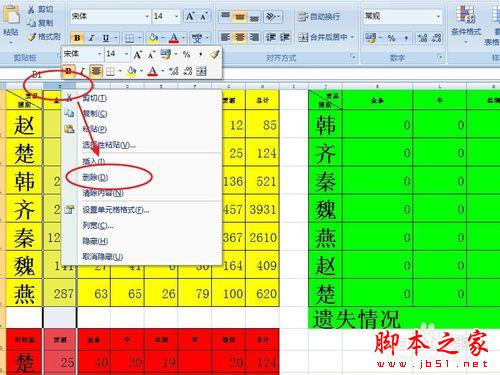
Task: Expand Paste (粘贴) options arrow
Action: click(x=11, y=43)
